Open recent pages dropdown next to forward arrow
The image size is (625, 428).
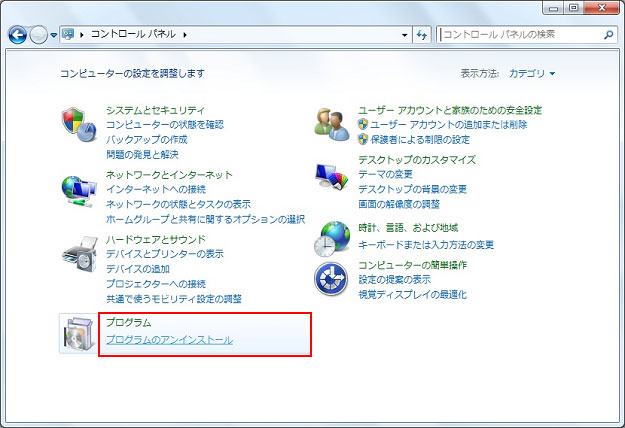54,35
